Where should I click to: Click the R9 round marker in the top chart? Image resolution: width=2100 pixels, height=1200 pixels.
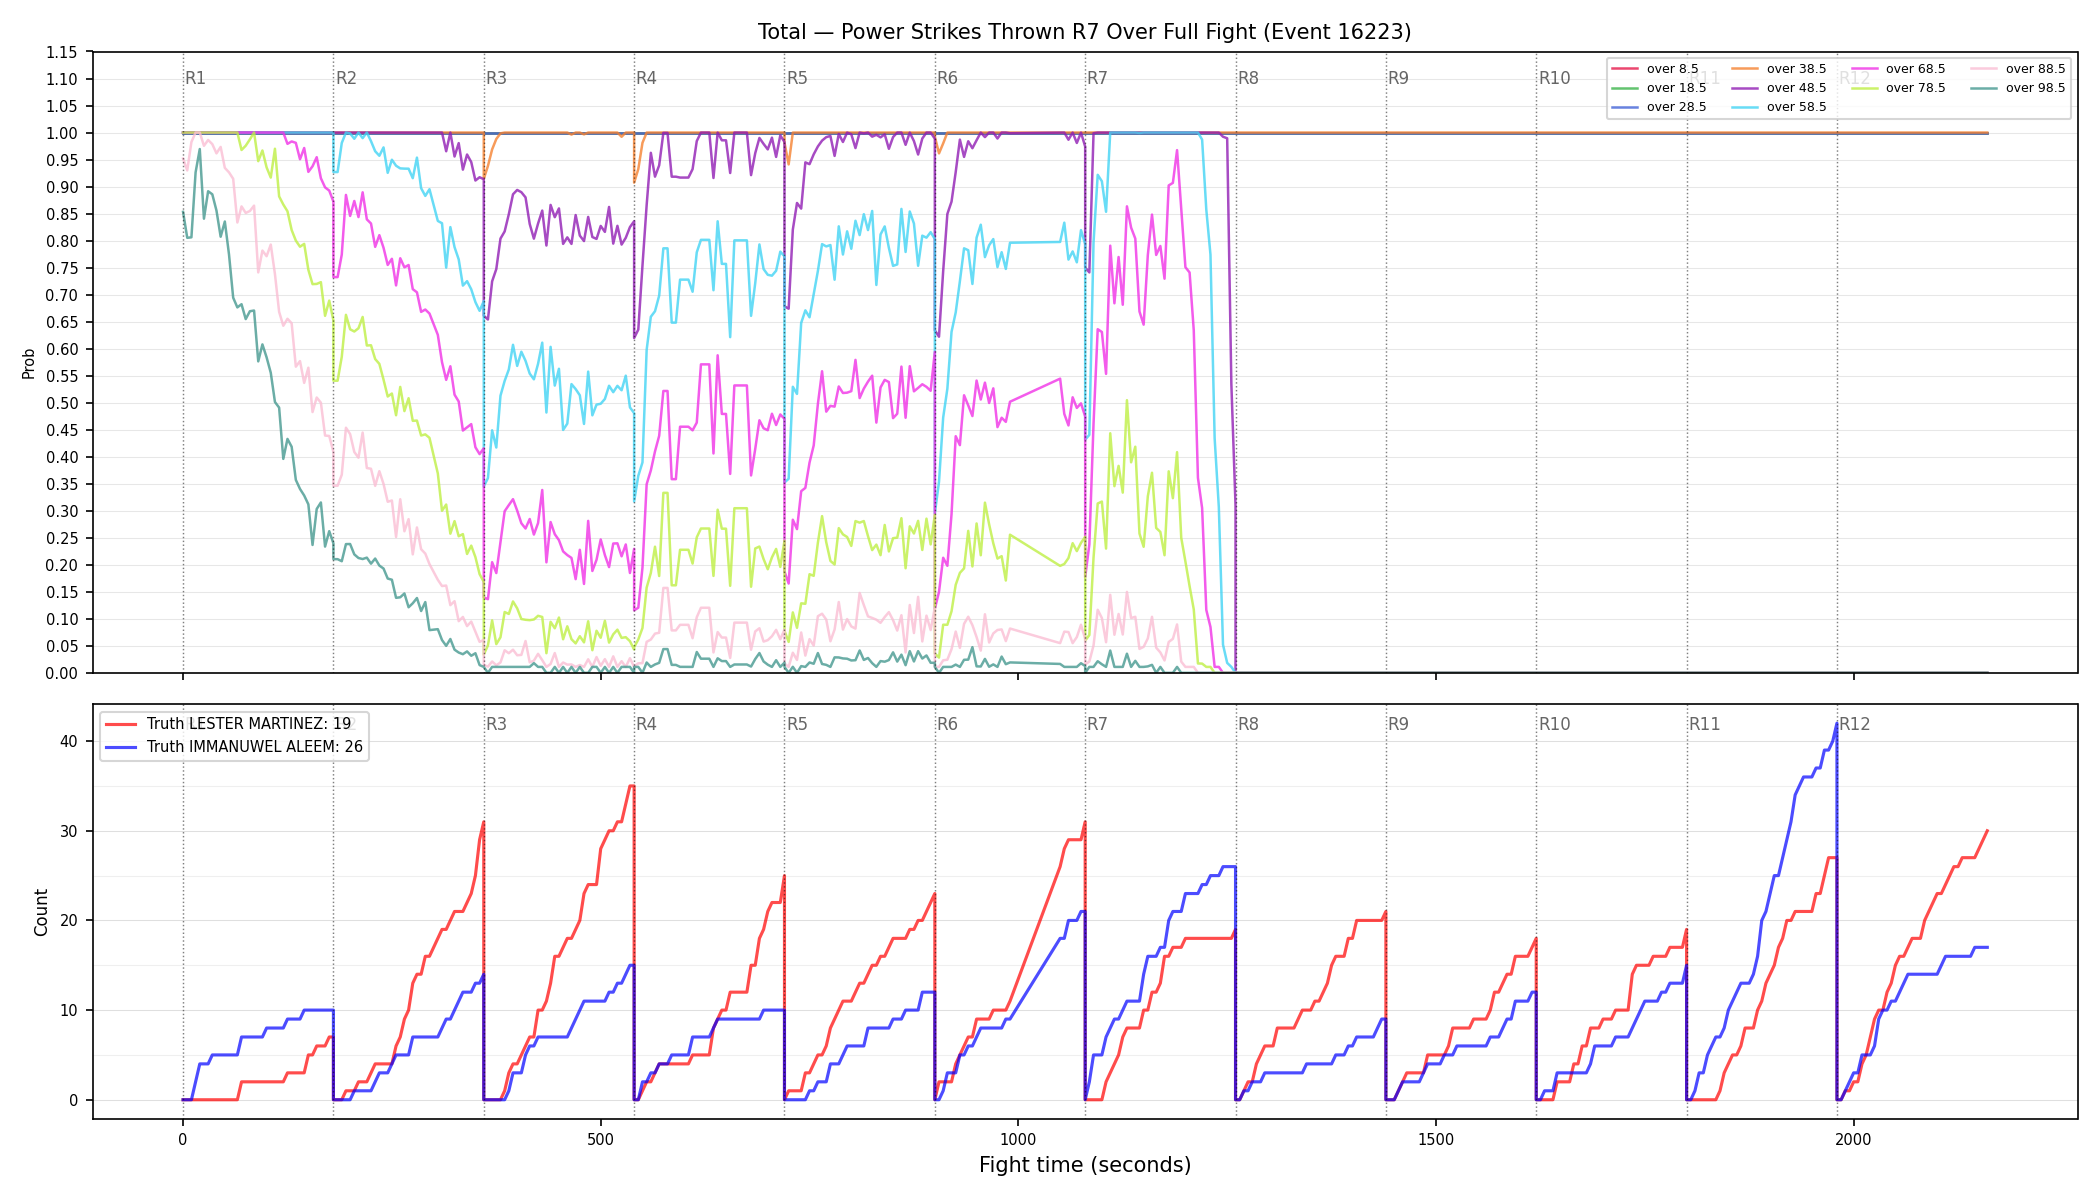click(1398, 78)
